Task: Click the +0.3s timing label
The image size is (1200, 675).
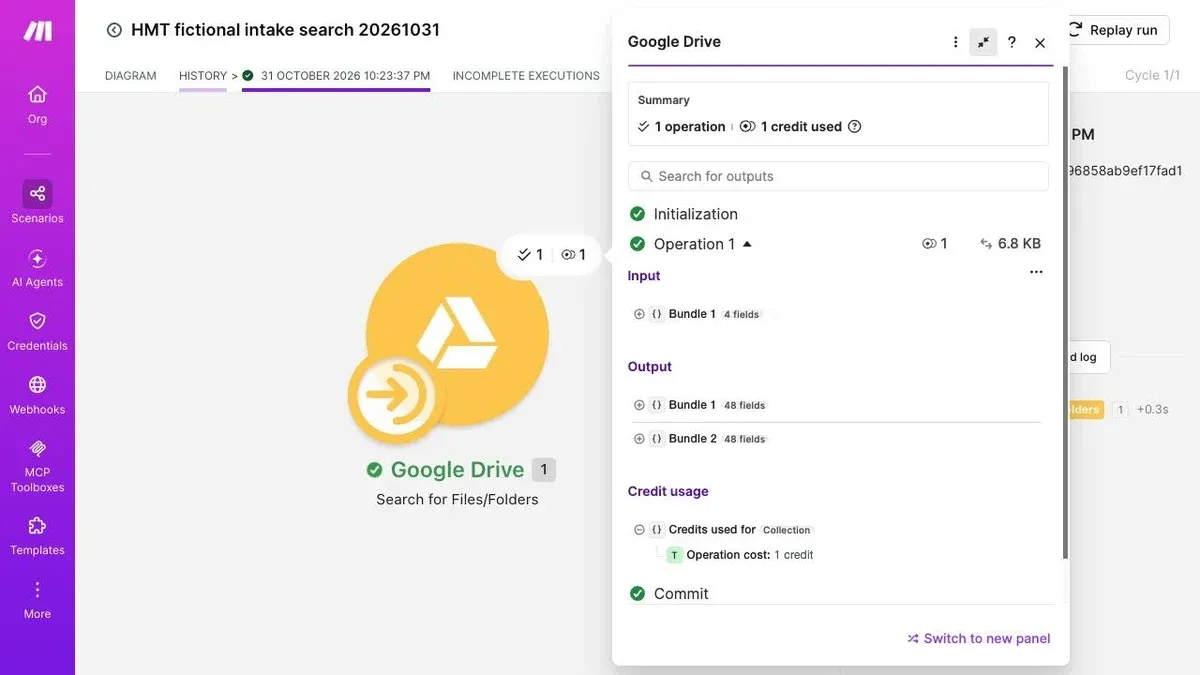Action: coord(1153,409)
